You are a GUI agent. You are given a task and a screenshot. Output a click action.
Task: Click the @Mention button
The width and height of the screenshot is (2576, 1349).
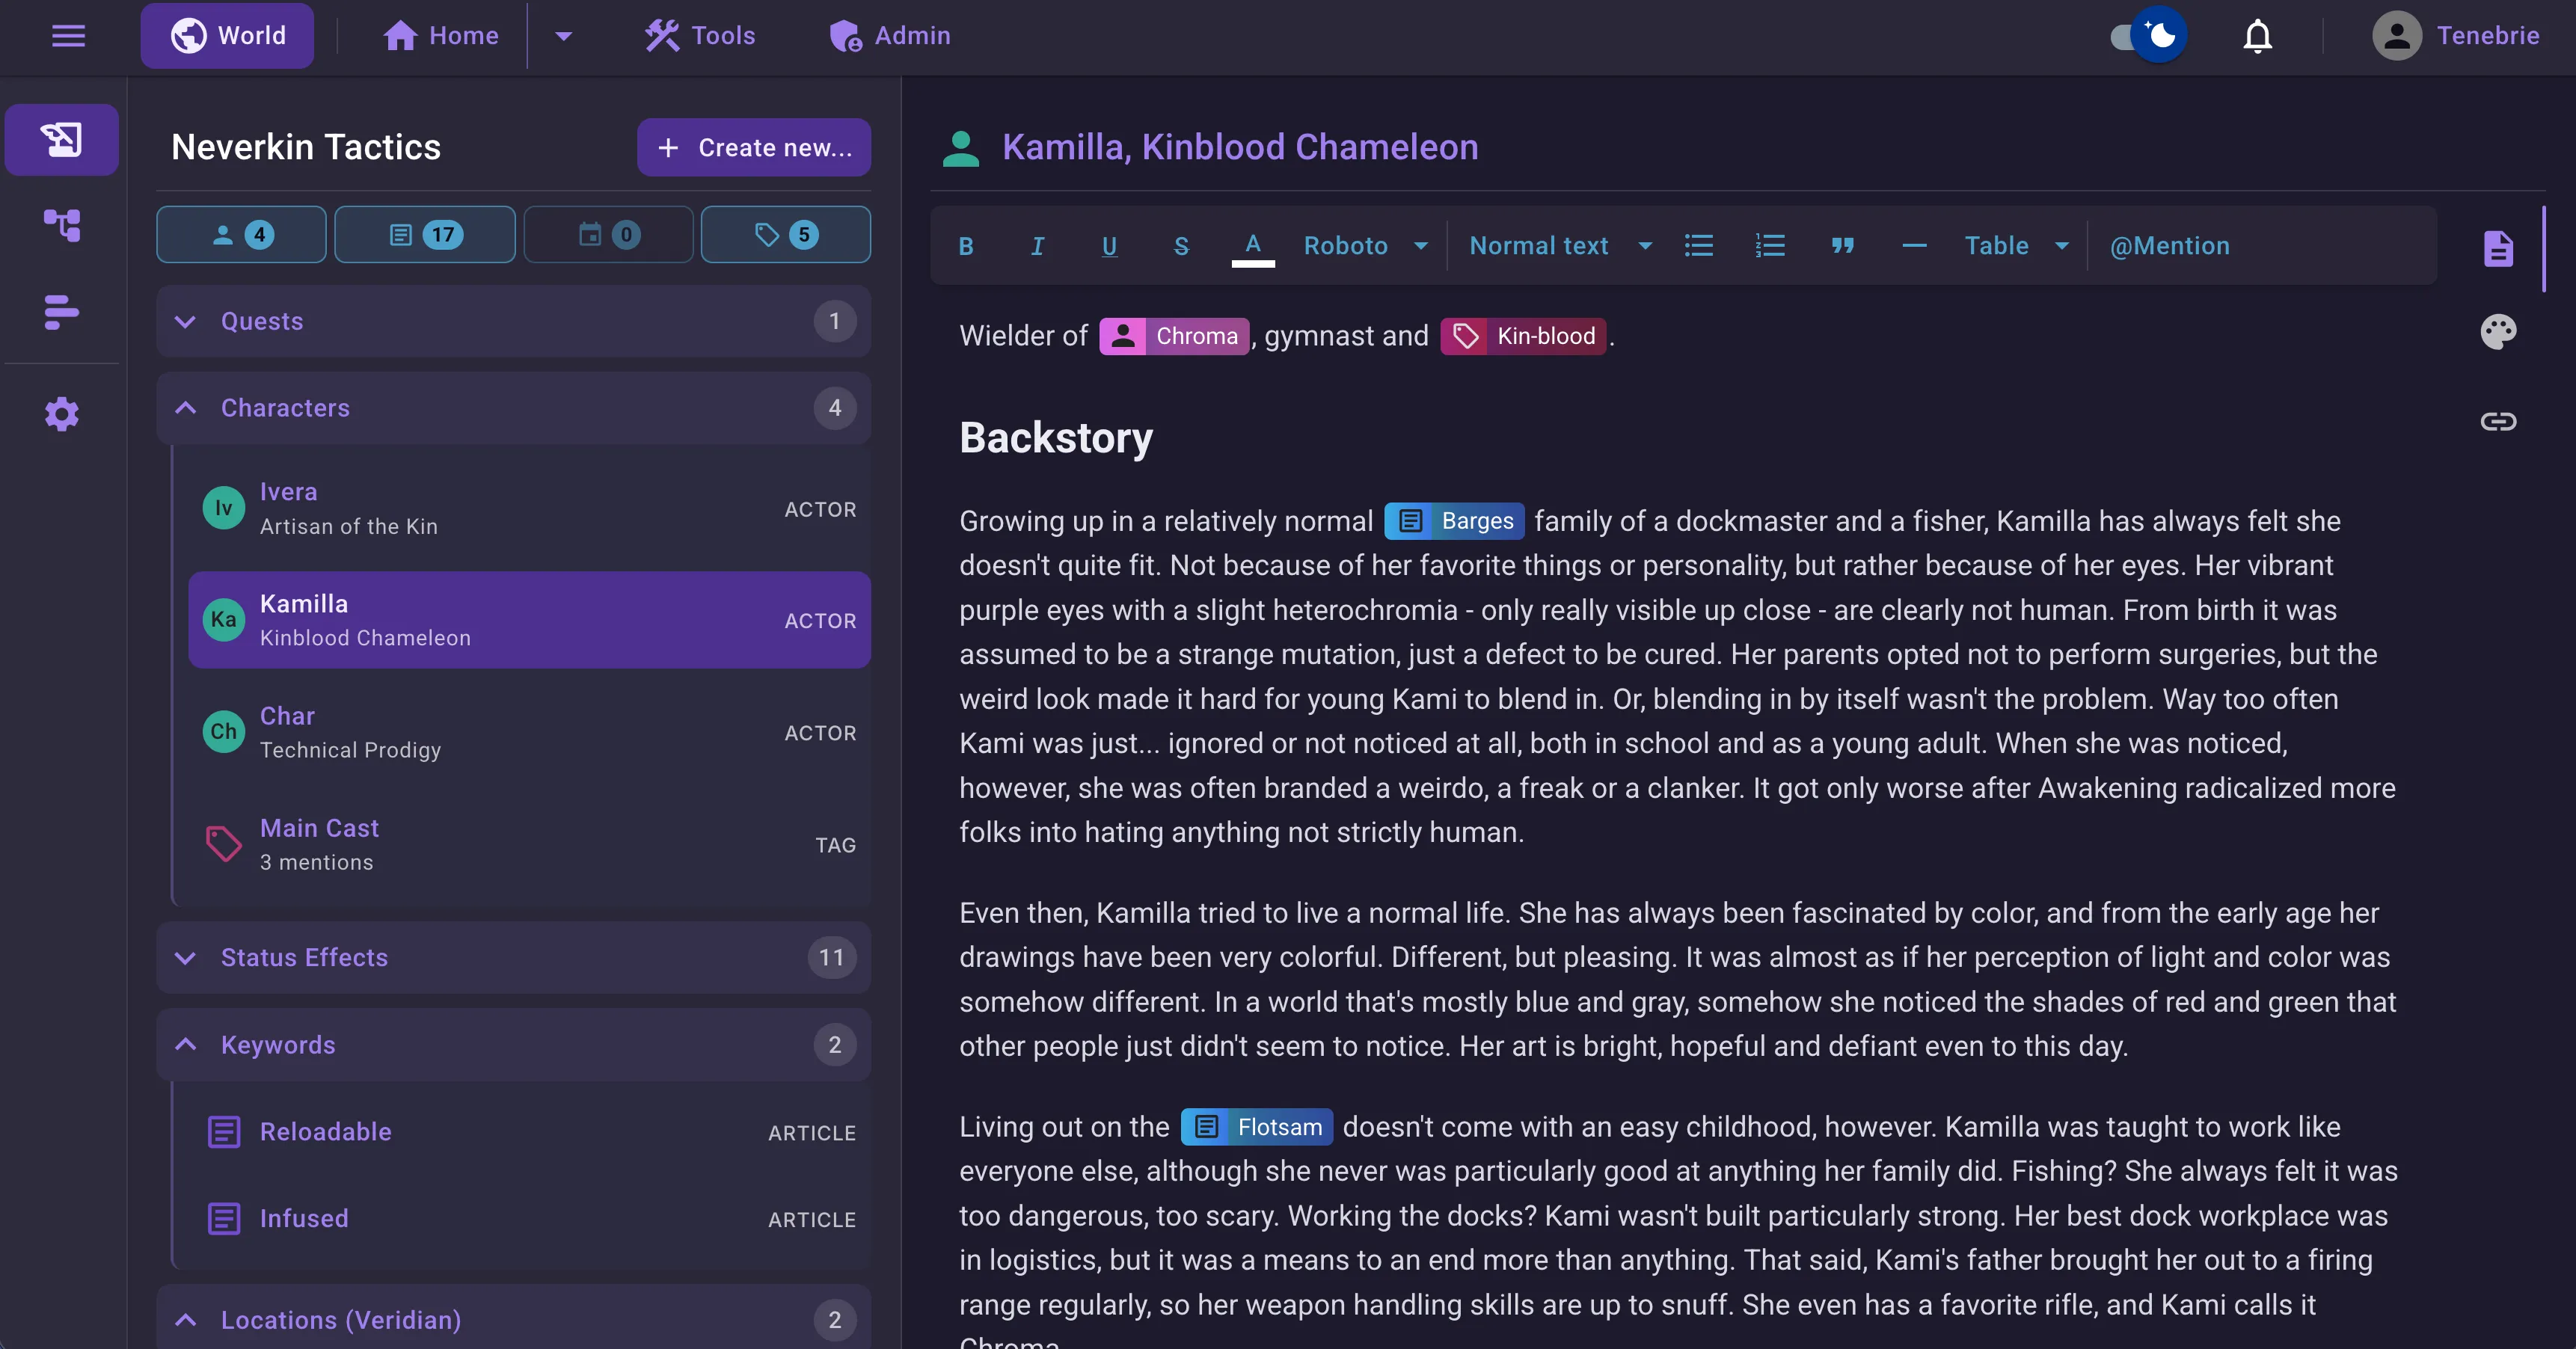2169,246
